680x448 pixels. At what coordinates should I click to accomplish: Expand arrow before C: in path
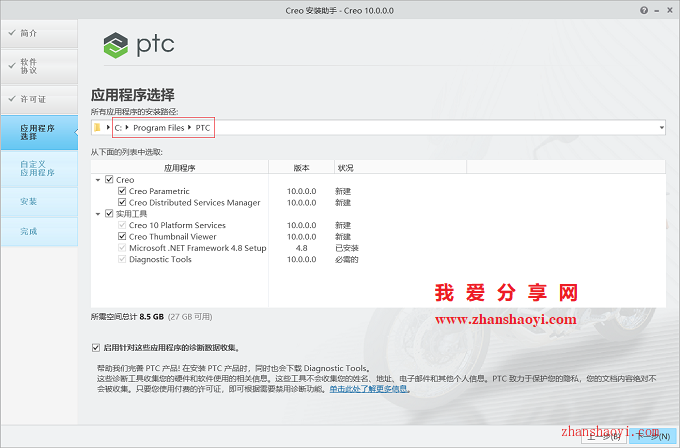pos(108,128)
